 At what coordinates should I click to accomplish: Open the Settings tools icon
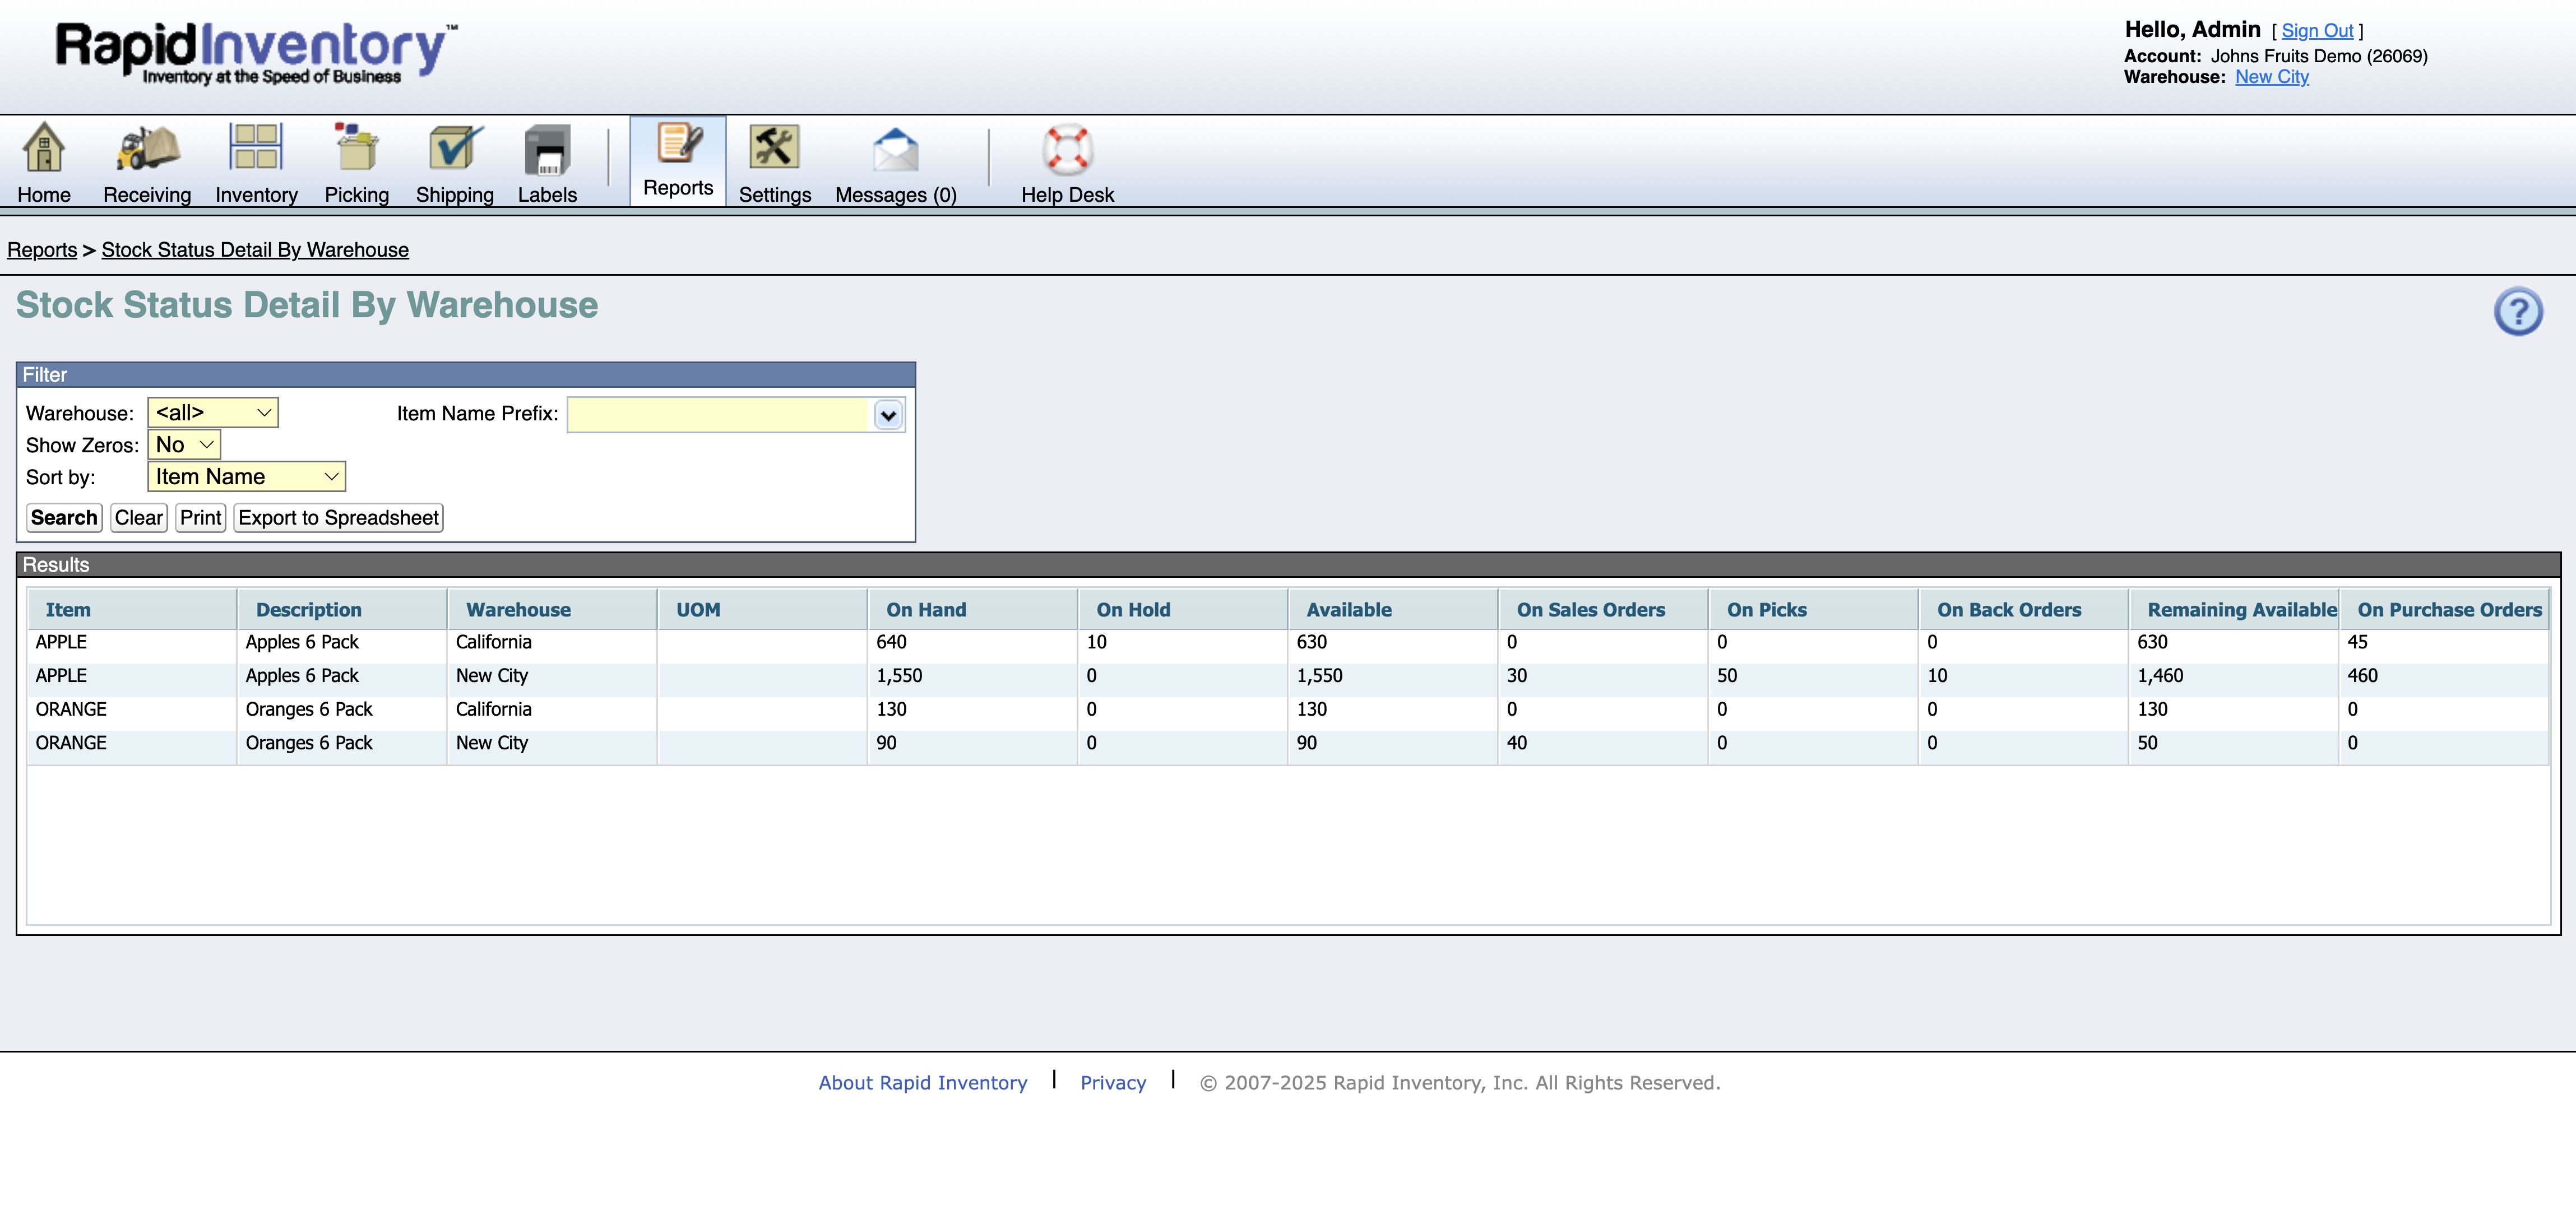774,148
